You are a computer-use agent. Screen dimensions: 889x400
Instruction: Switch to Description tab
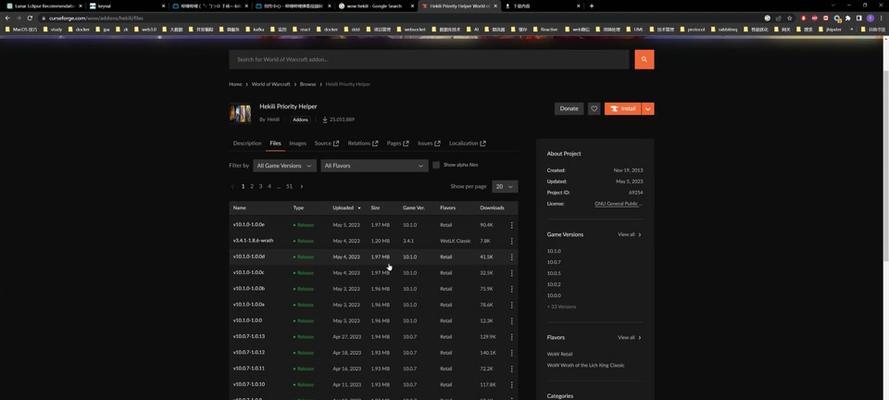(247, 143)
